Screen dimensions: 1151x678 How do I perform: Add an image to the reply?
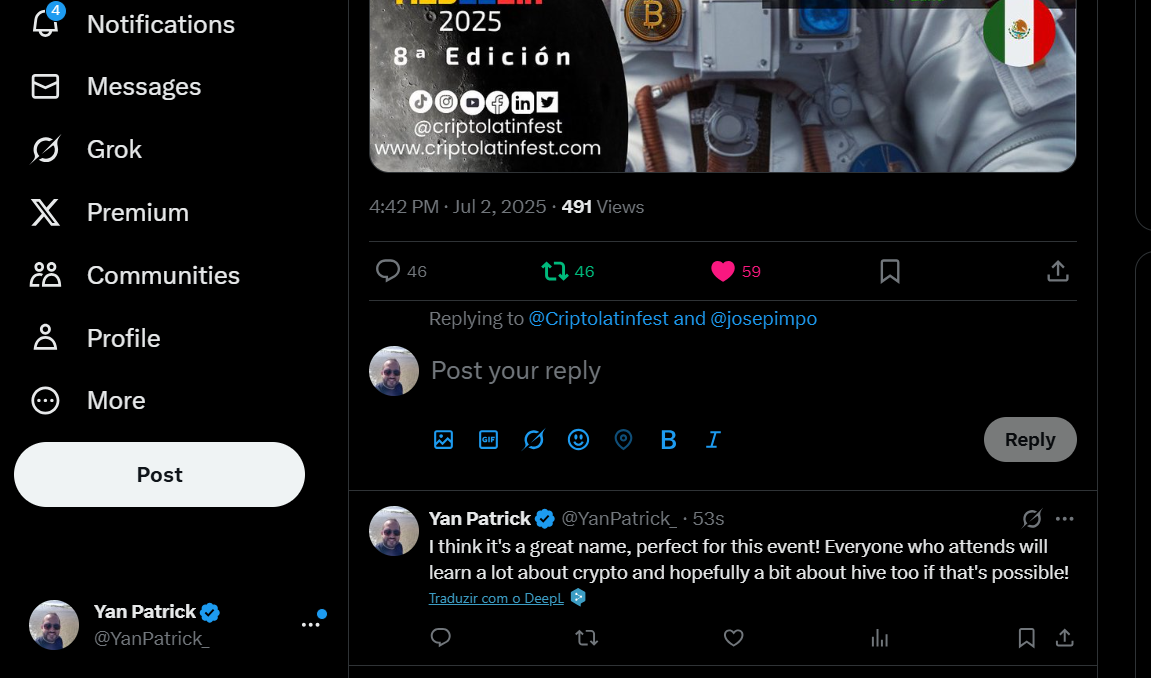coord(443,440)
